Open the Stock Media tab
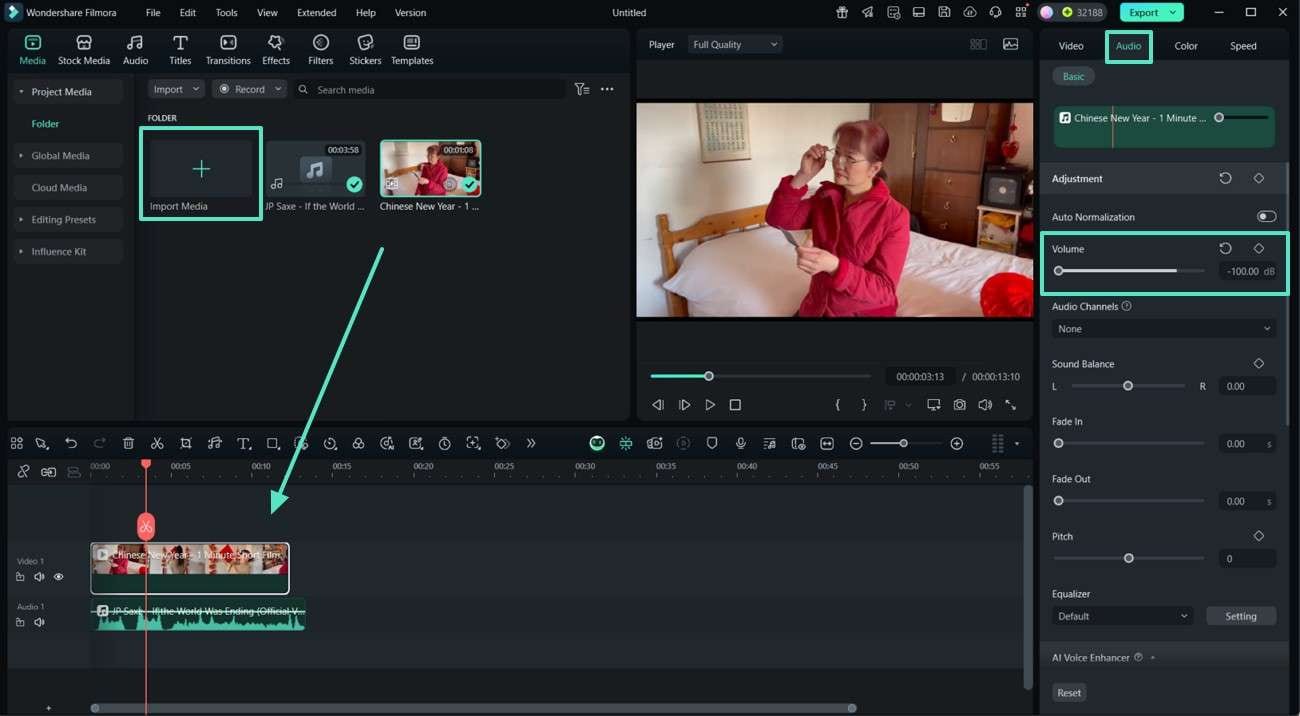This screenshot has height=716, width=1300. tap(84, 50)
